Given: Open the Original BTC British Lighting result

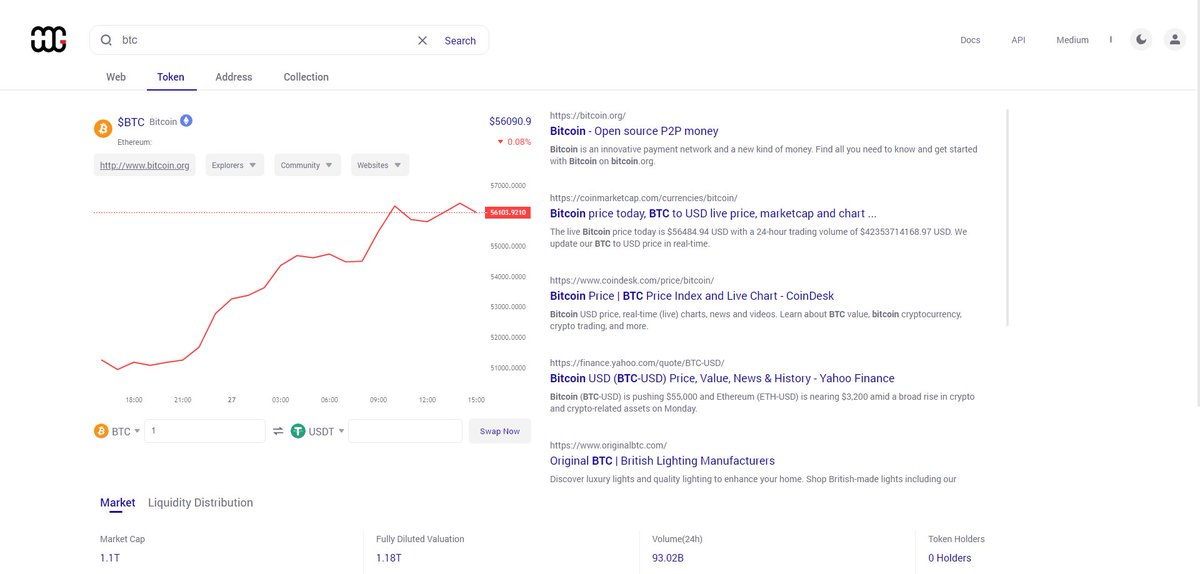Looking at the screenshot, I should 662,461.
